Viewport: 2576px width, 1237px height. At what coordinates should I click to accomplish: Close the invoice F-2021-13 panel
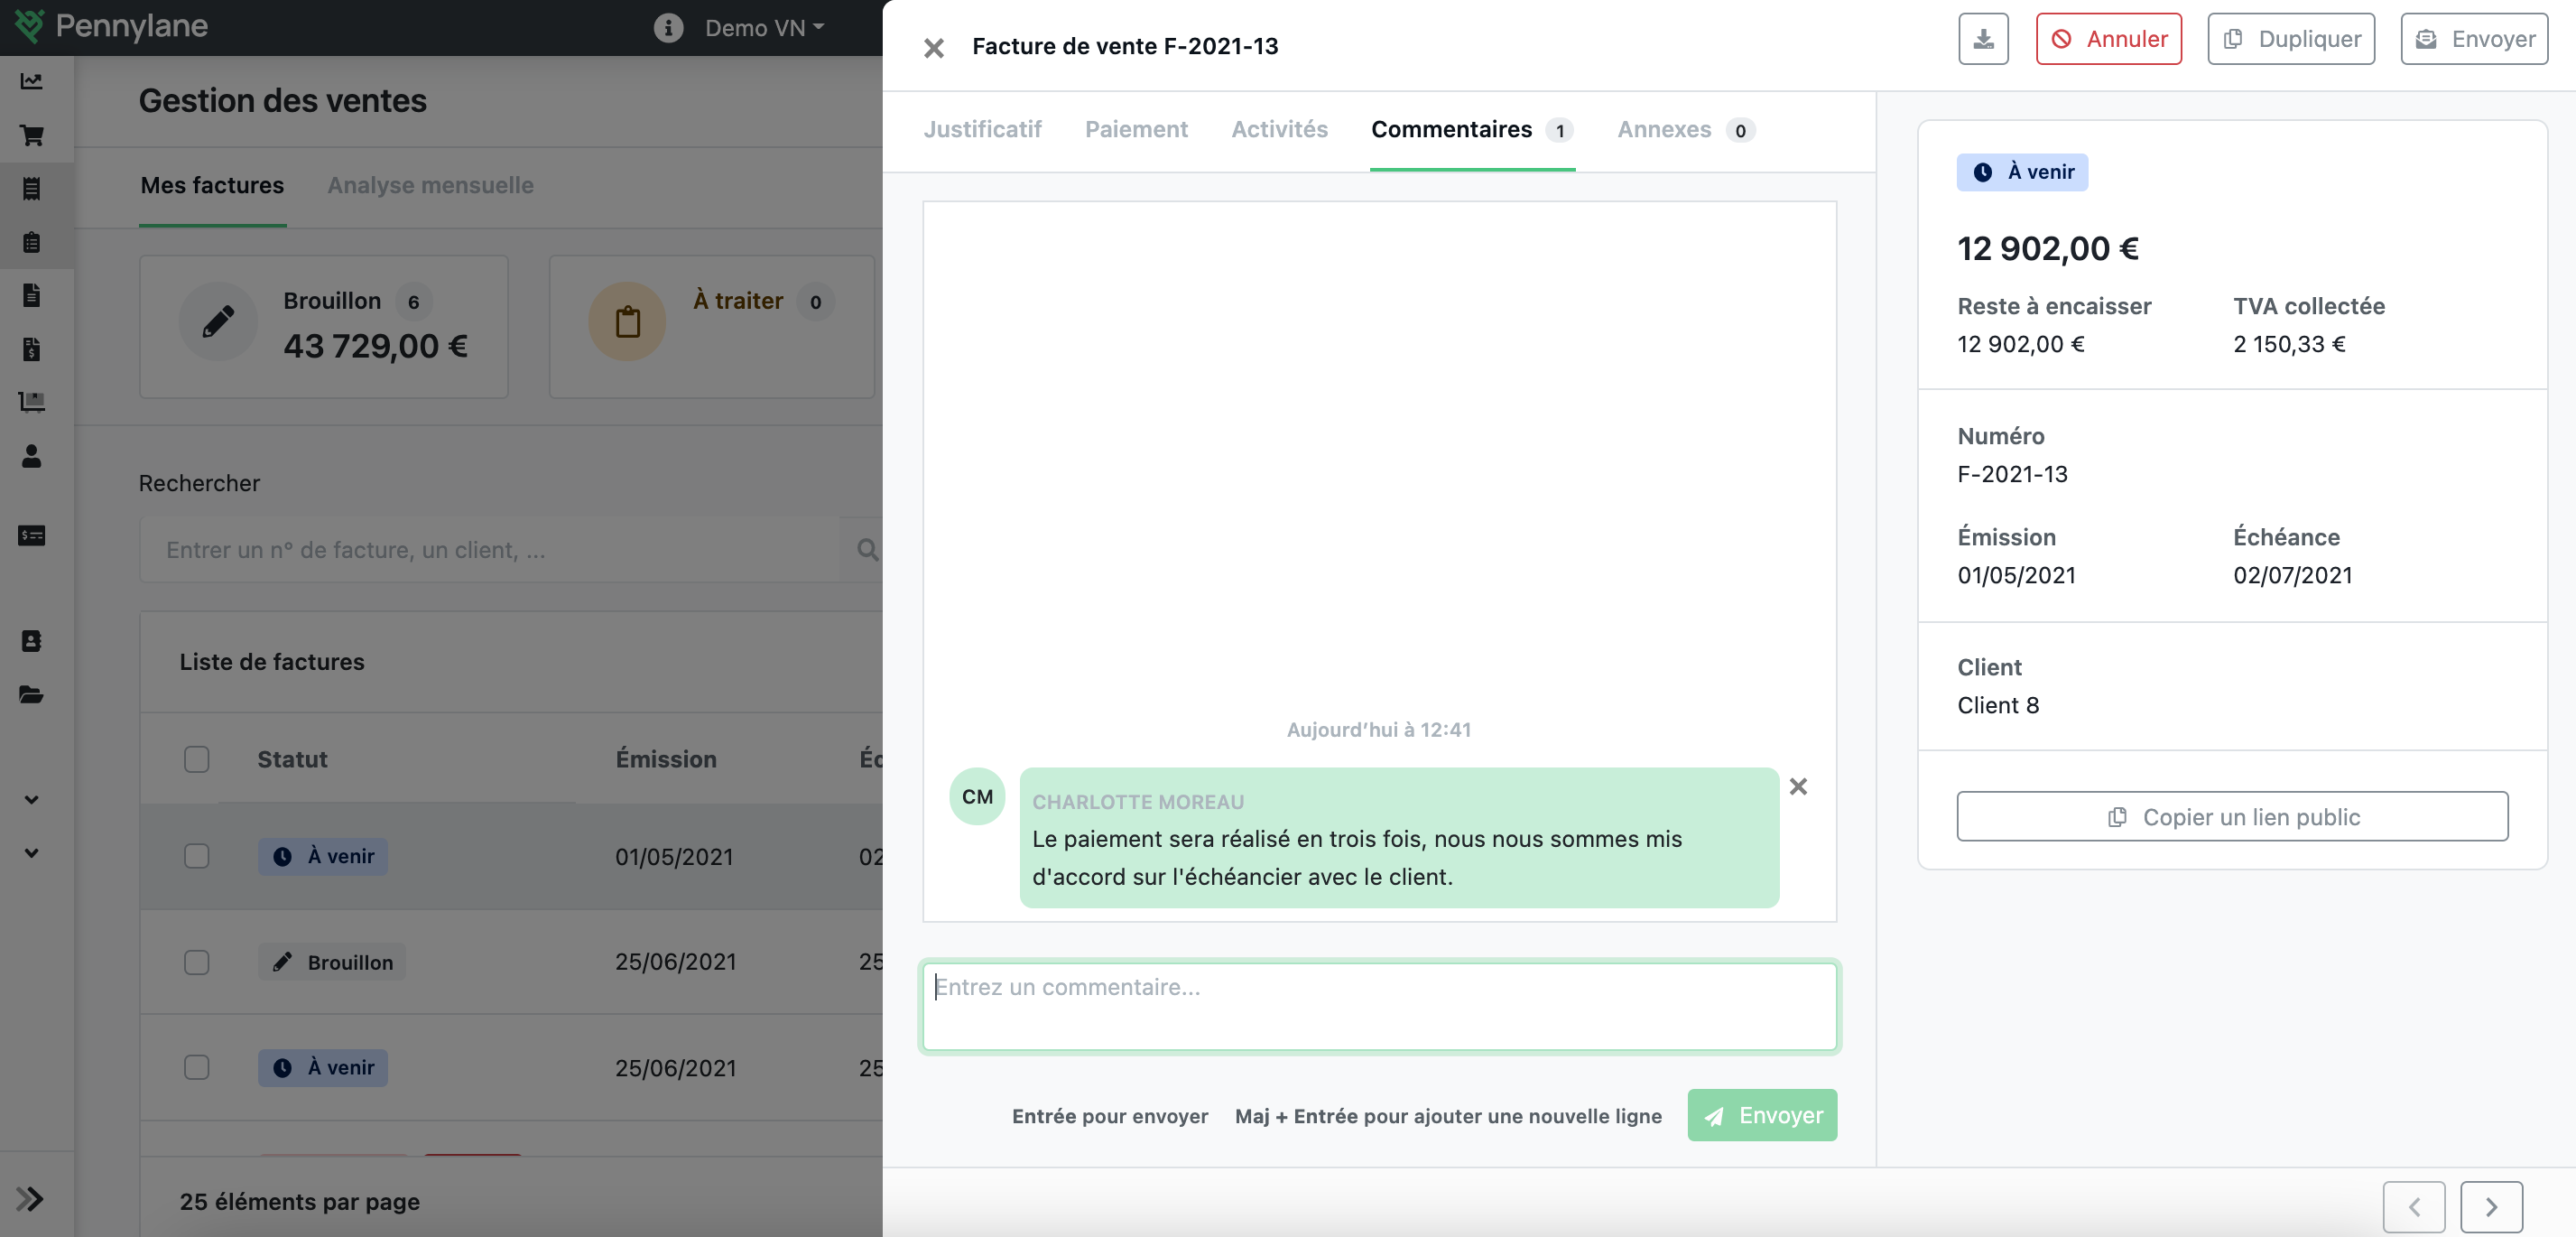point(933,47)
